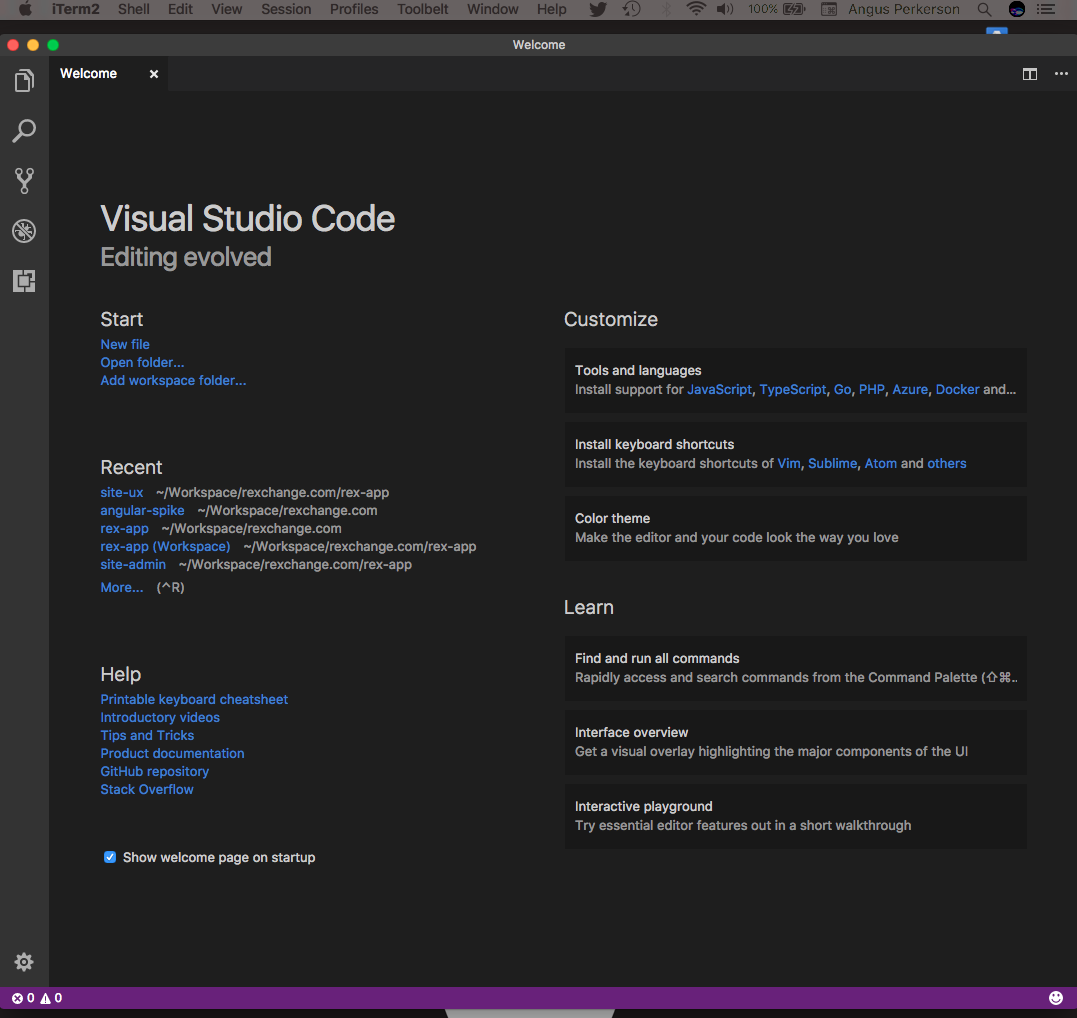Open the editor more actions (...) menu

pos(1060,74)
